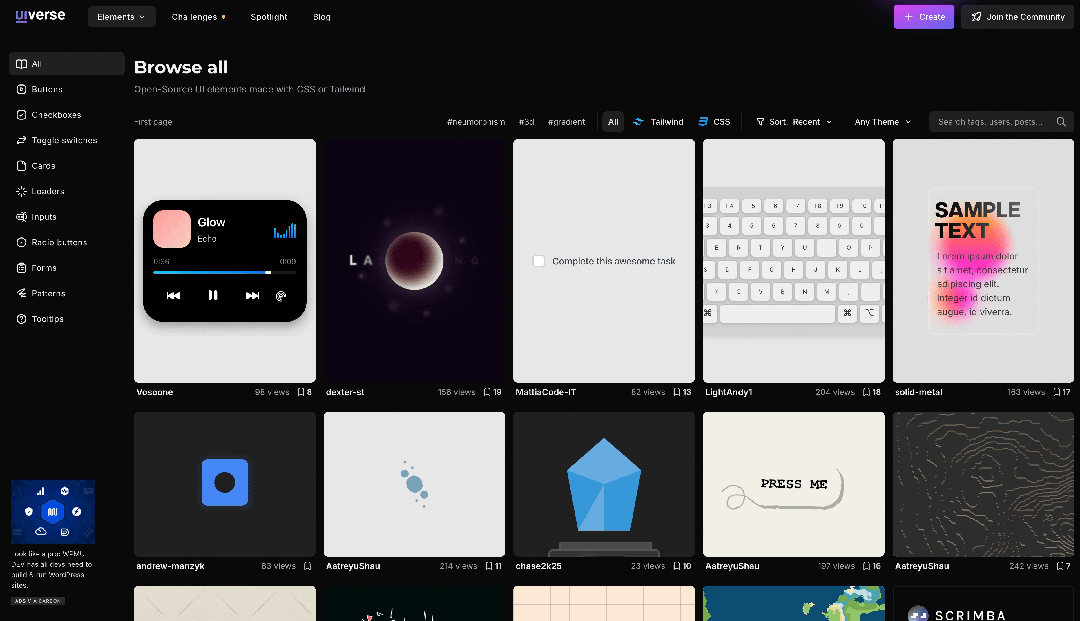Click the bookmark icon on Vosoone's post
1080x621 pixels.
click(301, 392)
